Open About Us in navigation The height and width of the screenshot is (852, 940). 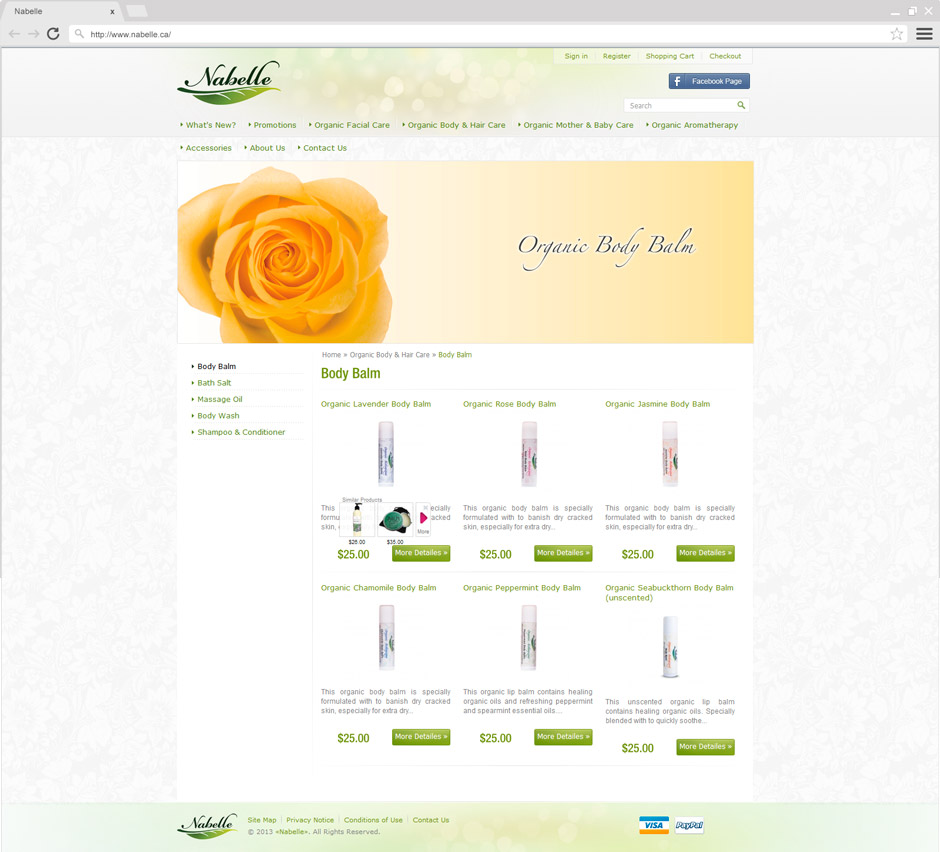point(267,148)
